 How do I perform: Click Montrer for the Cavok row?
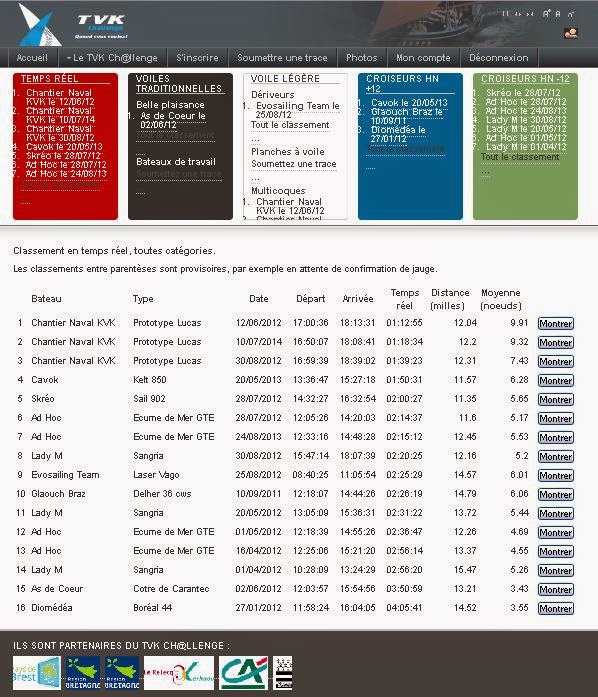tap(556, 381)
